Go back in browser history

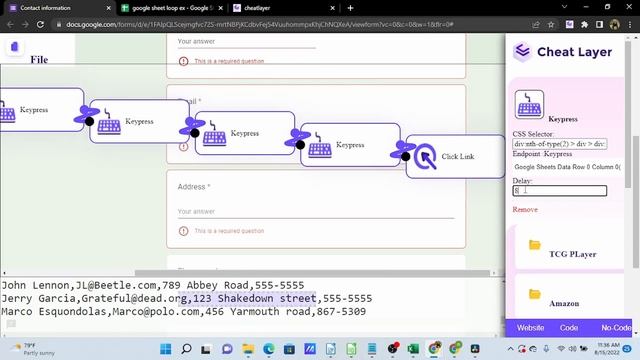(10, 24)
